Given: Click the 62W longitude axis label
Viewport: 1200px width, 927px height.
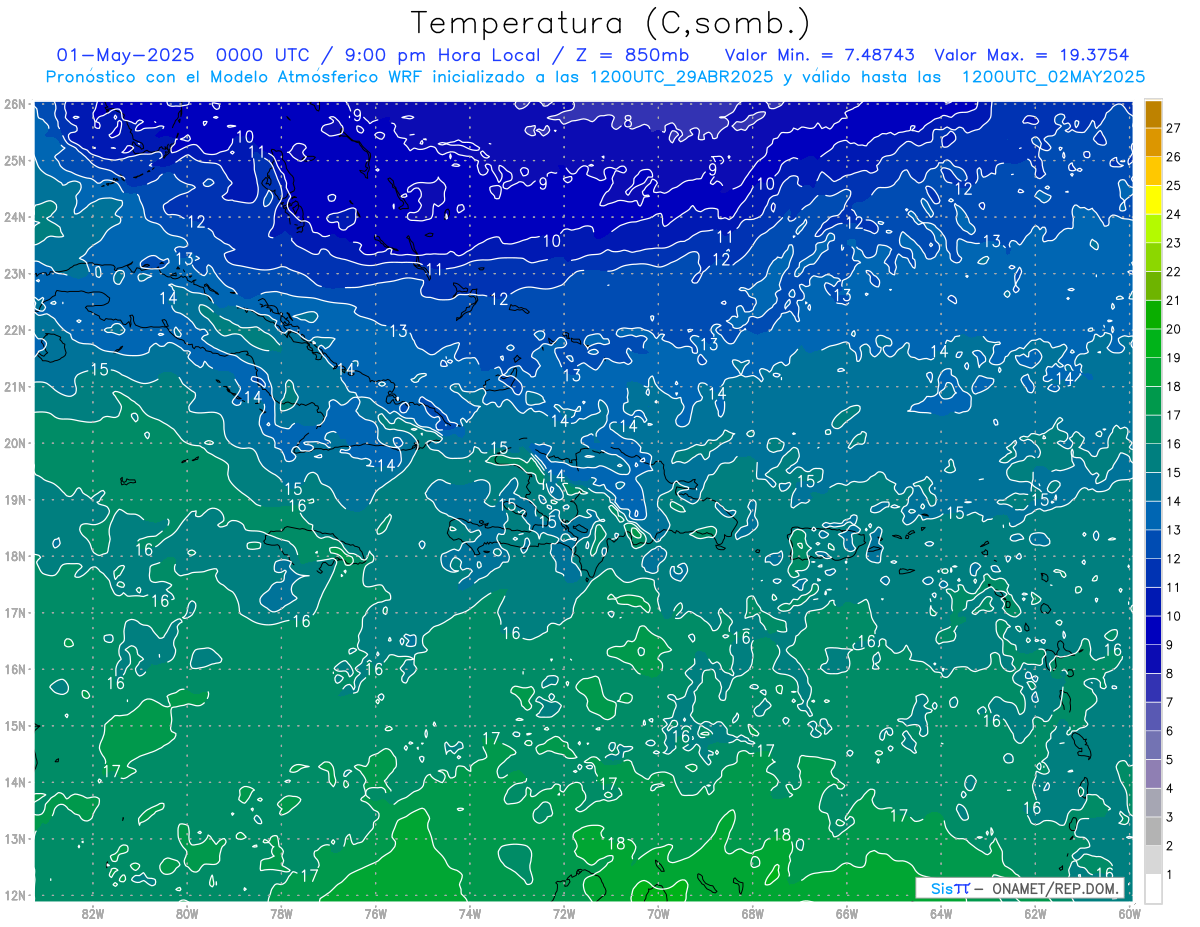Looking at the screenshot, I should [1035, 913].
